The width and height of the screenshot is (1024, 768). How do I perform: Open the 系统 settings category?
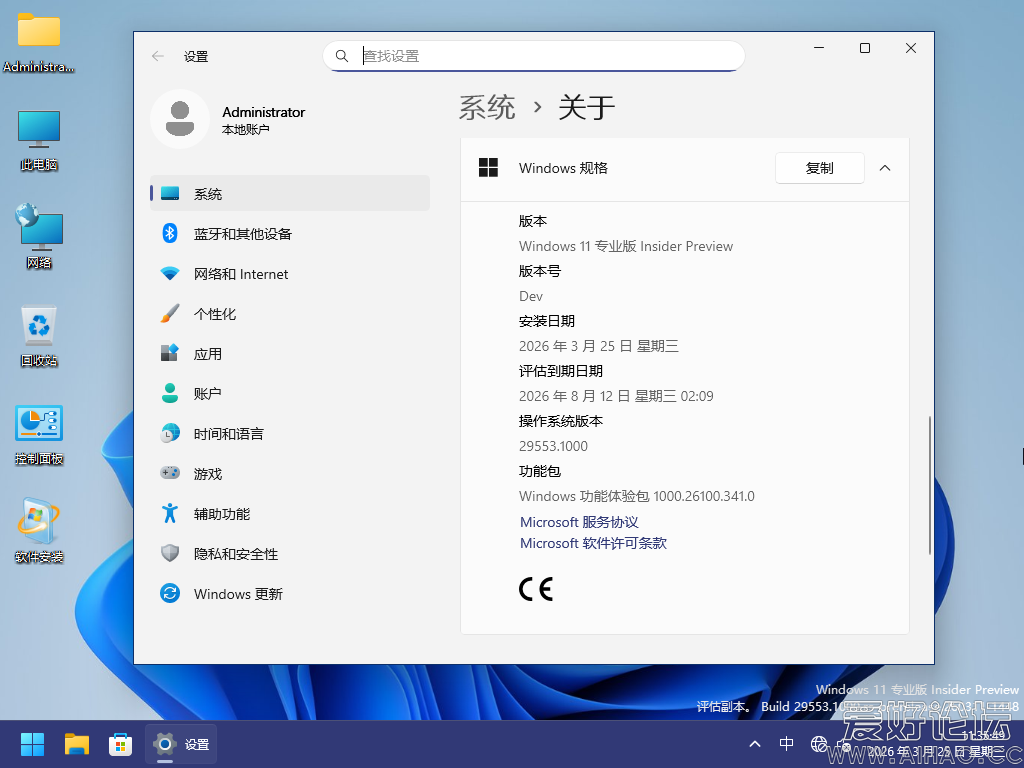pyautogui.click(x=289, y=193)
